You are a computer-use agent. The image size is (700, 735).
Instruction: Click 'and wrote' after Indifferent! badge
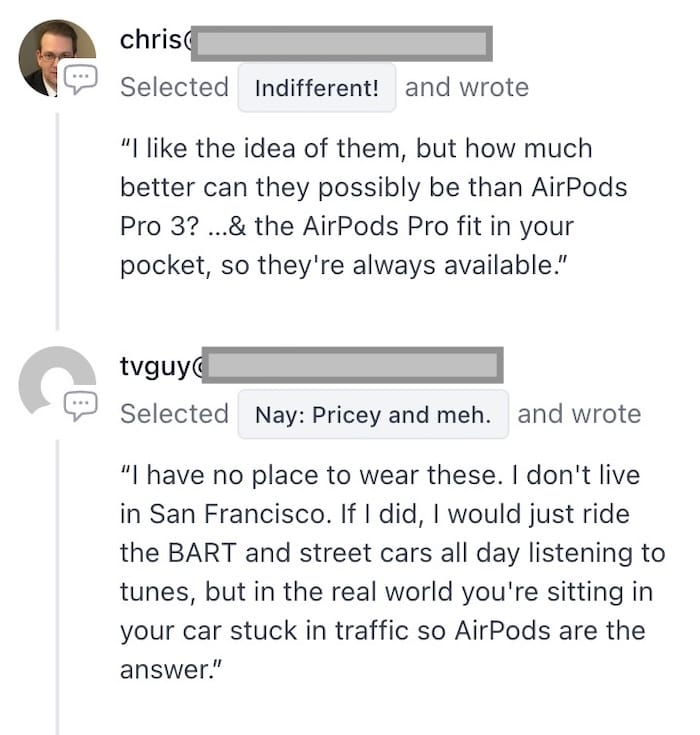[x=467, y=87]
